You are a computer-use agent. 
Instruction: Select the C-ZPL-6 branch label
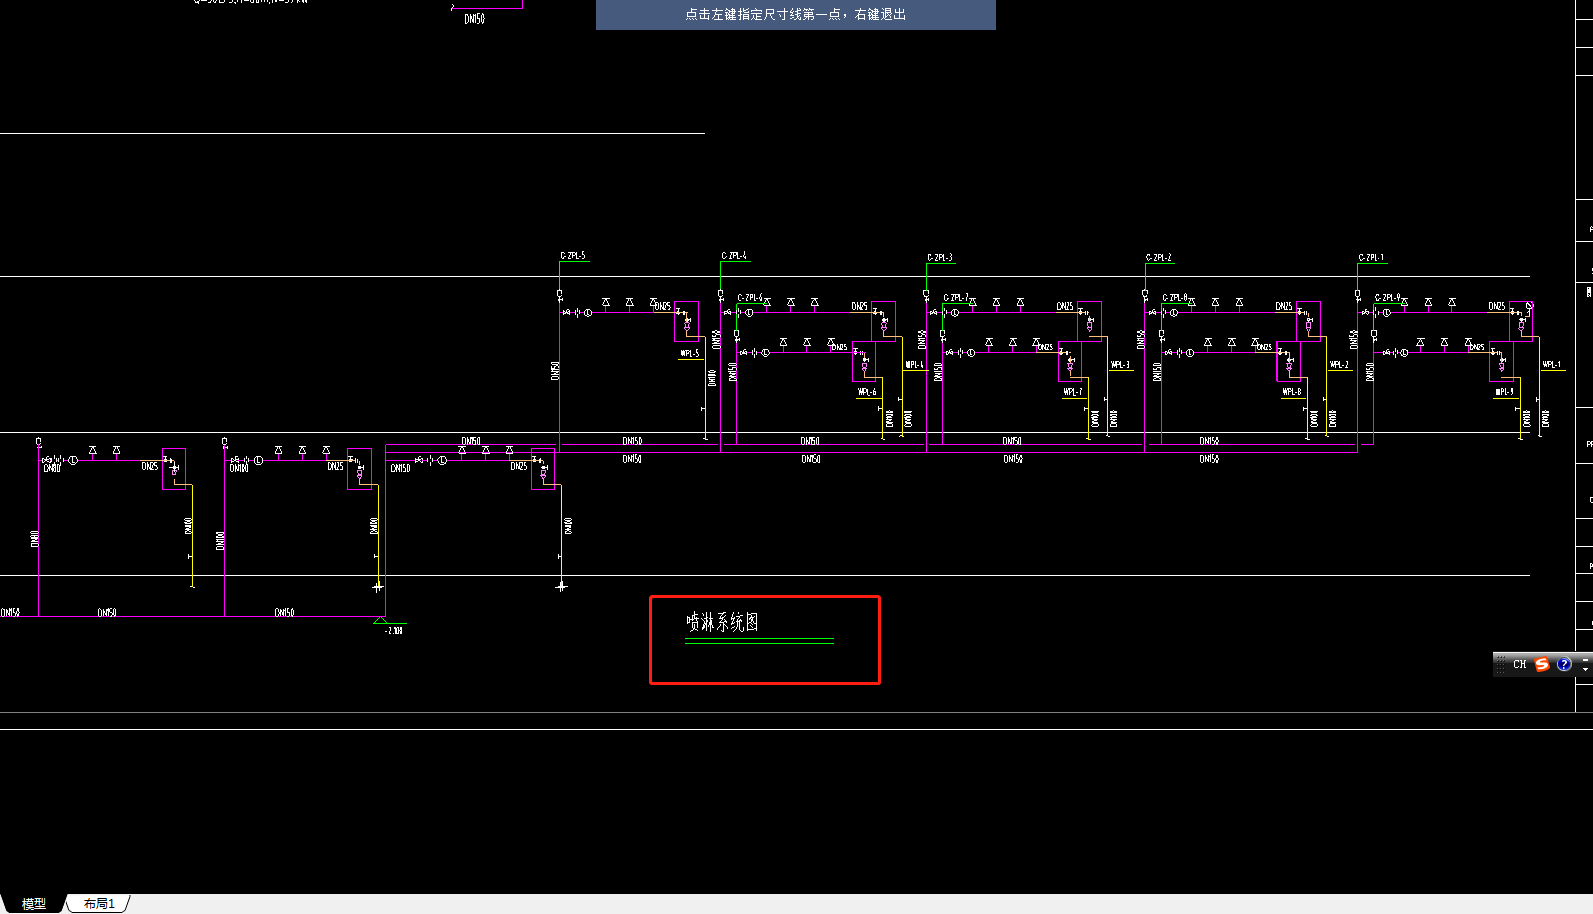[750, 298]
